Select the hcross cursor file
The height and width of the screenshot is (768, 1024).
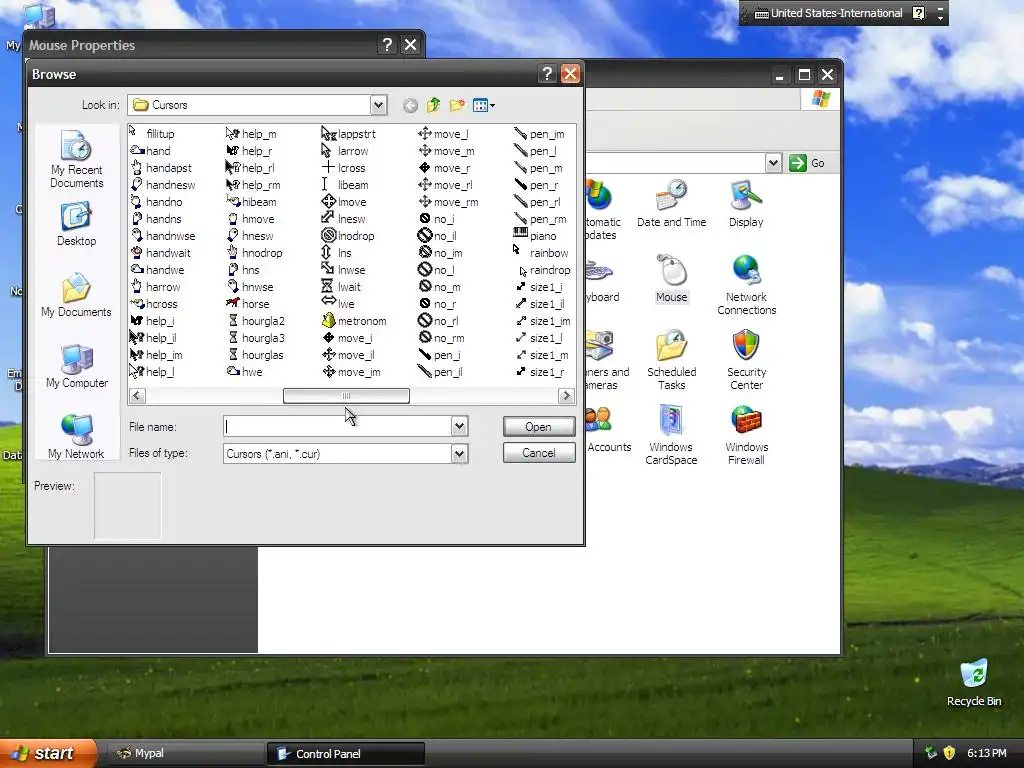[154, 304]
